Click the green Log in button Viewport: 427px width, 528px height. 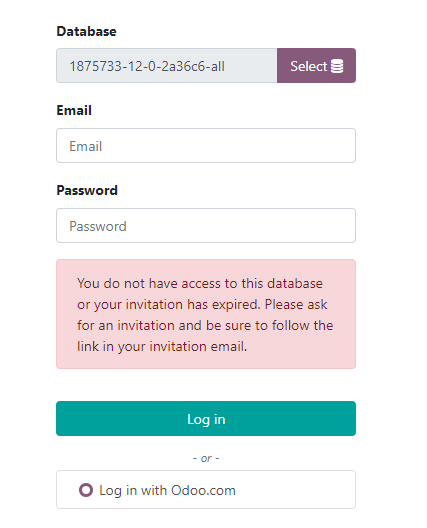pyautogui.click(x=206, y=419)
